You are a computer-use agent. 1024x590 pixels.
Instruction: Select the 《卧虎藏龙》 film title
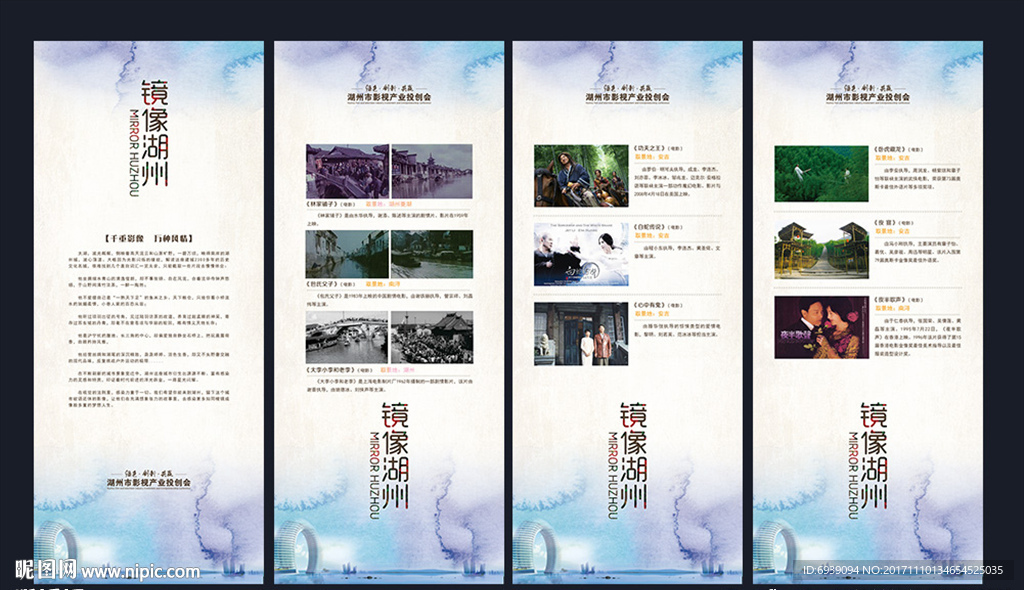pyautogui.click(x=890, y=150)
